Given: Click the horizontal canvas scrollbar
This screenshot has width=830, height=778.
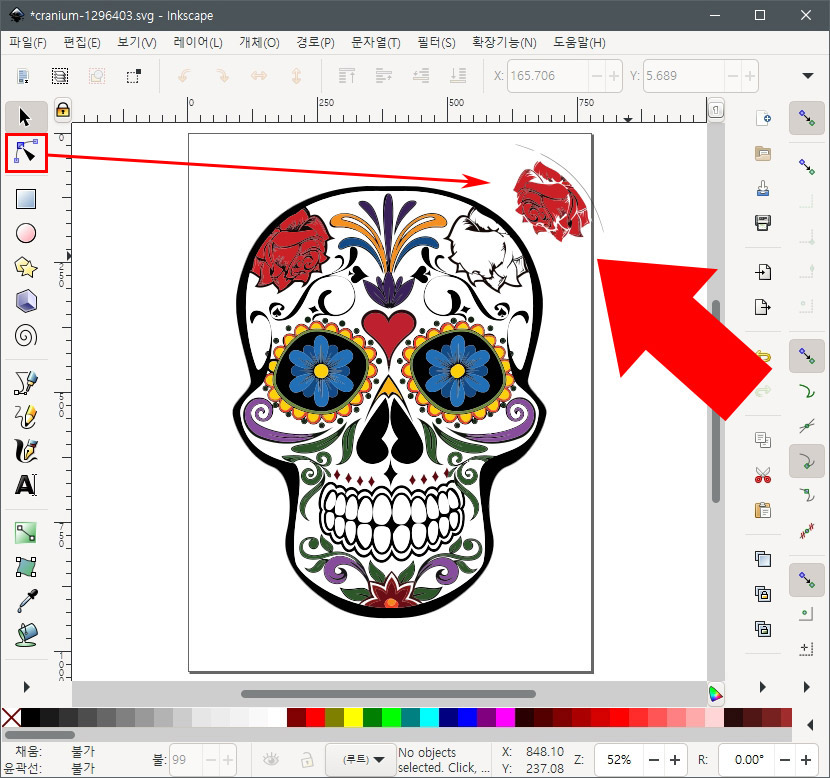Looking at the screenshot, I should pos(388,693).
